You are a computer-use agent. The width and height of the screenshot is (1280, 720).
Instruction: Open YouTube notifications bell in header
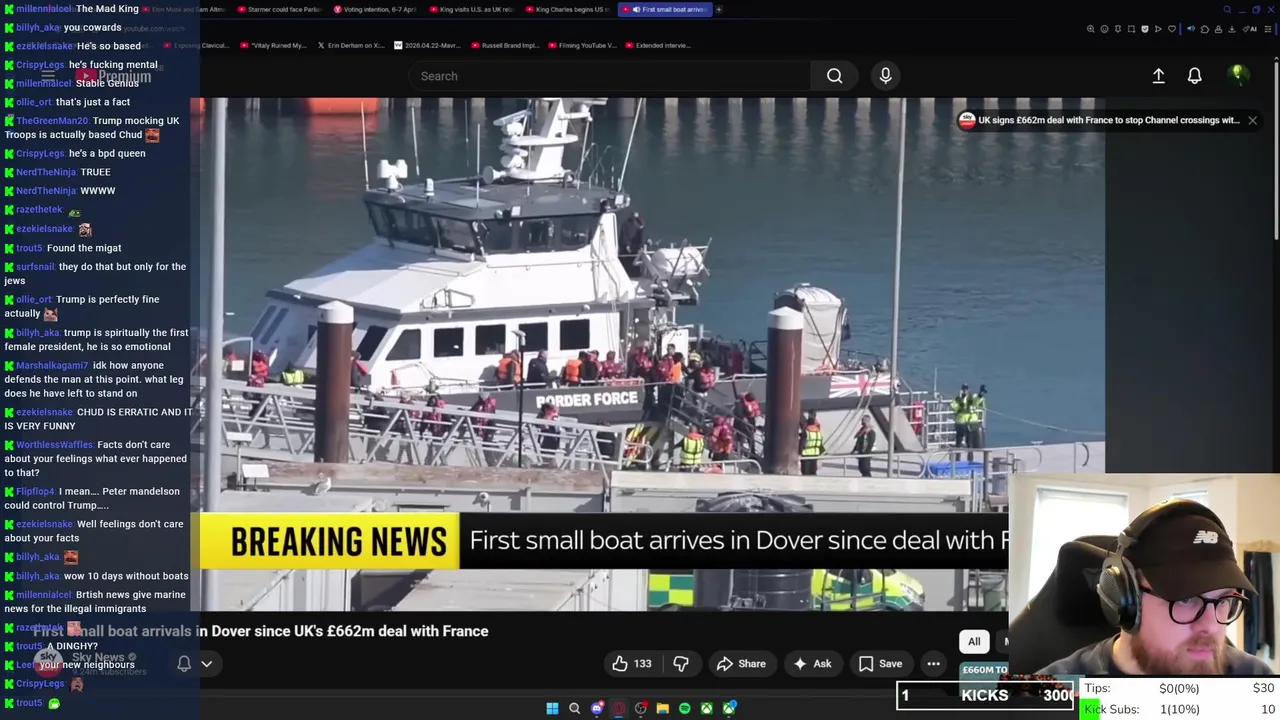(x=1194, y=76)
